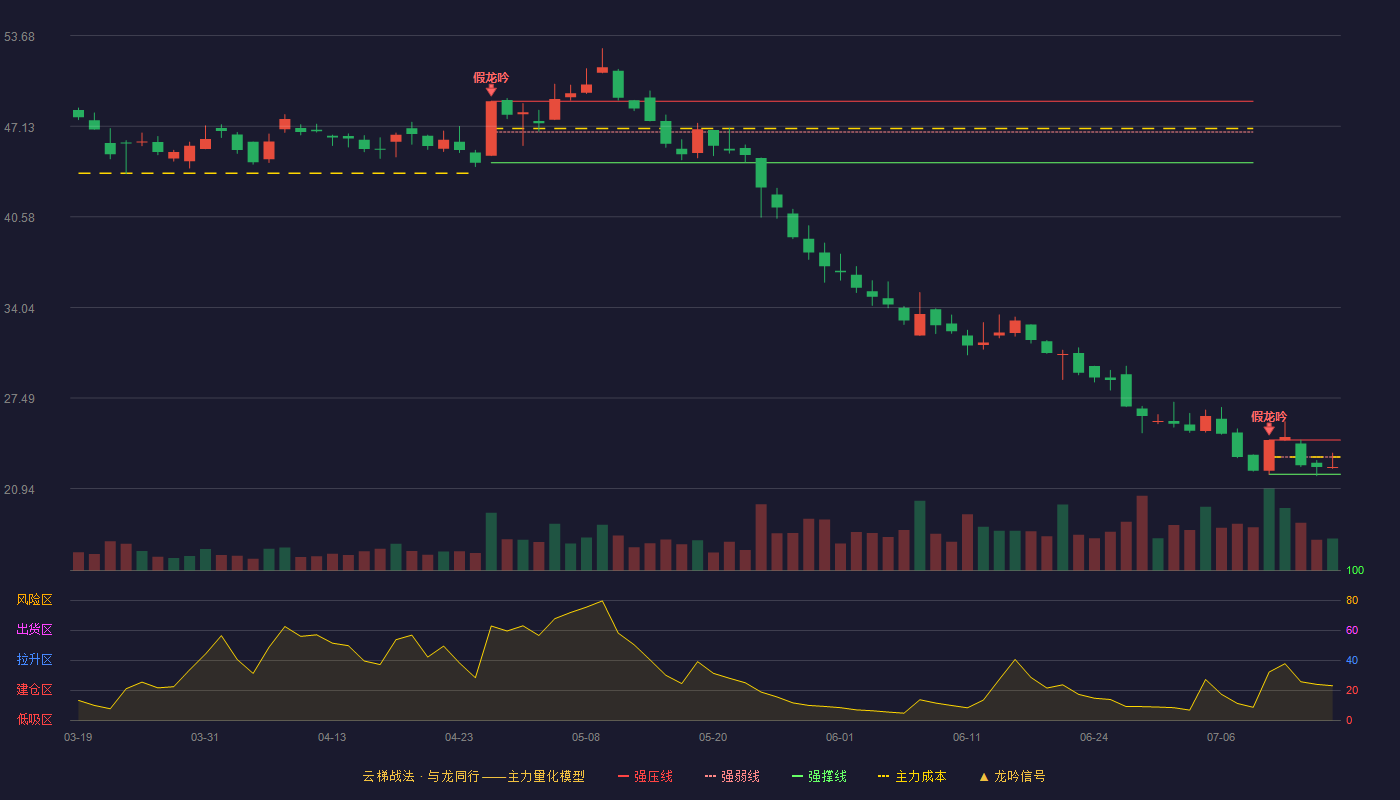Click the 主力成本 yellow dashed legend marker
1400x800 pixels.
point(883,776)
